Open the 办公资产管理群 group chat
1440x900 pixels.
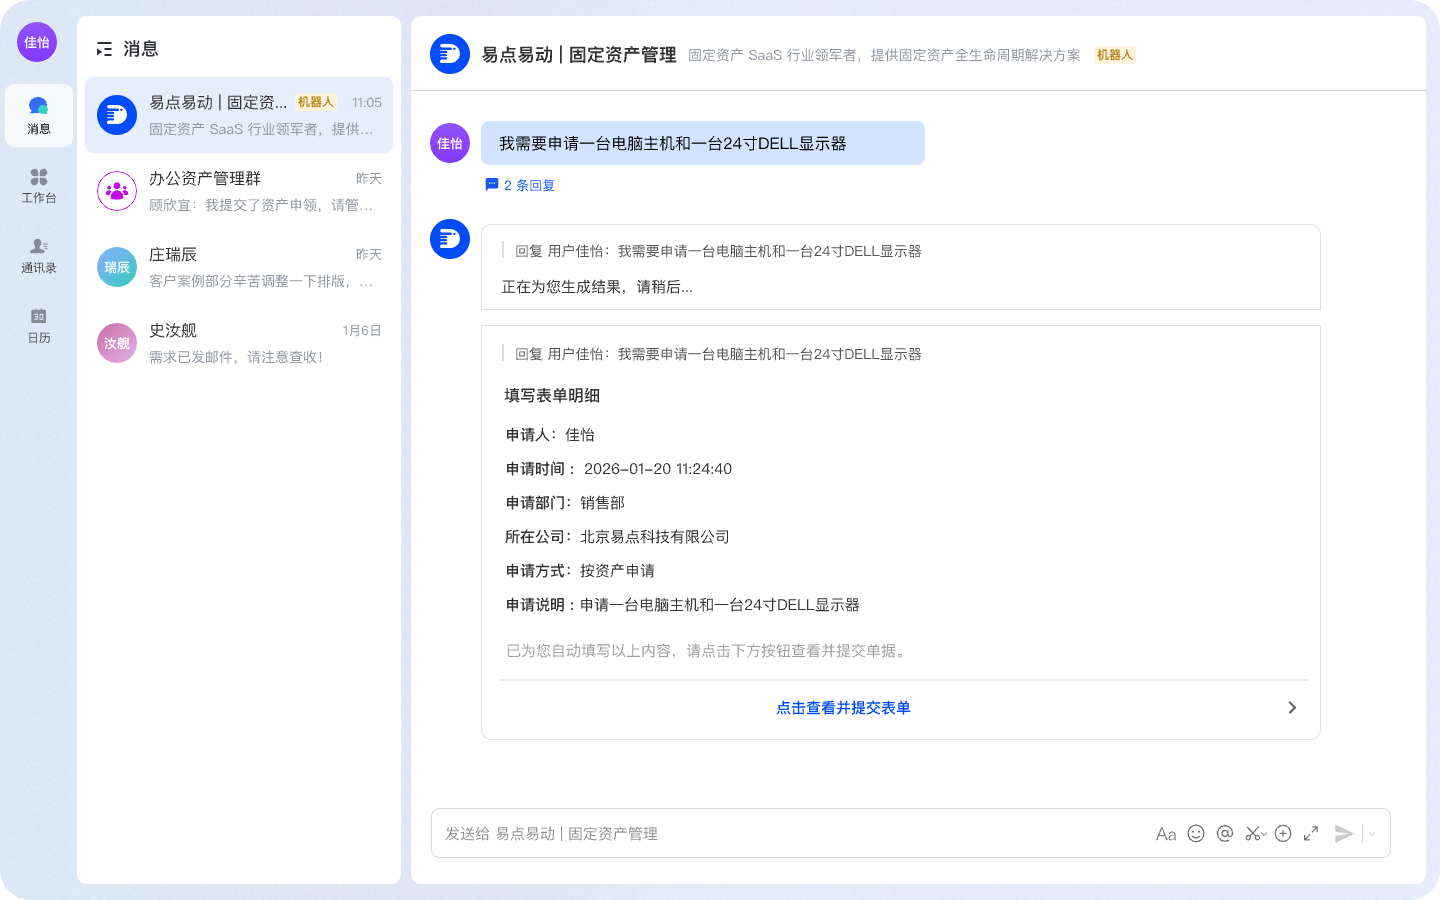click(238, 191)
